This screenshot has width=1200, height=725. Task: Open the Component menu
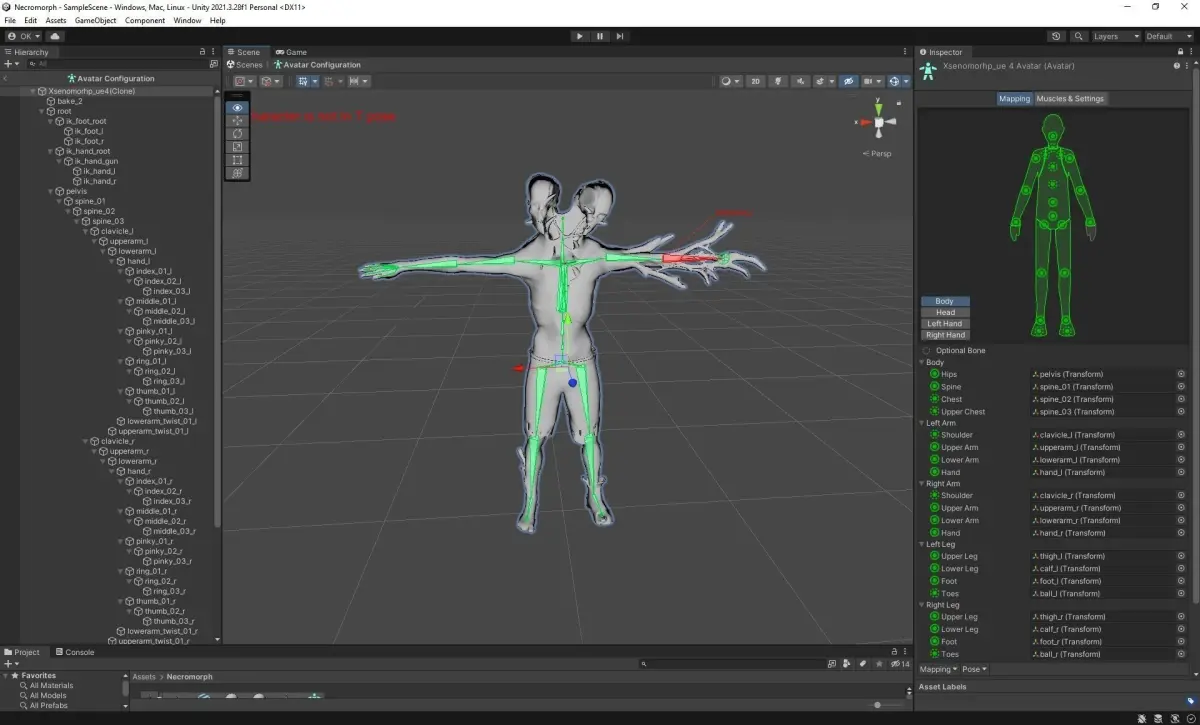coord(145,20)
